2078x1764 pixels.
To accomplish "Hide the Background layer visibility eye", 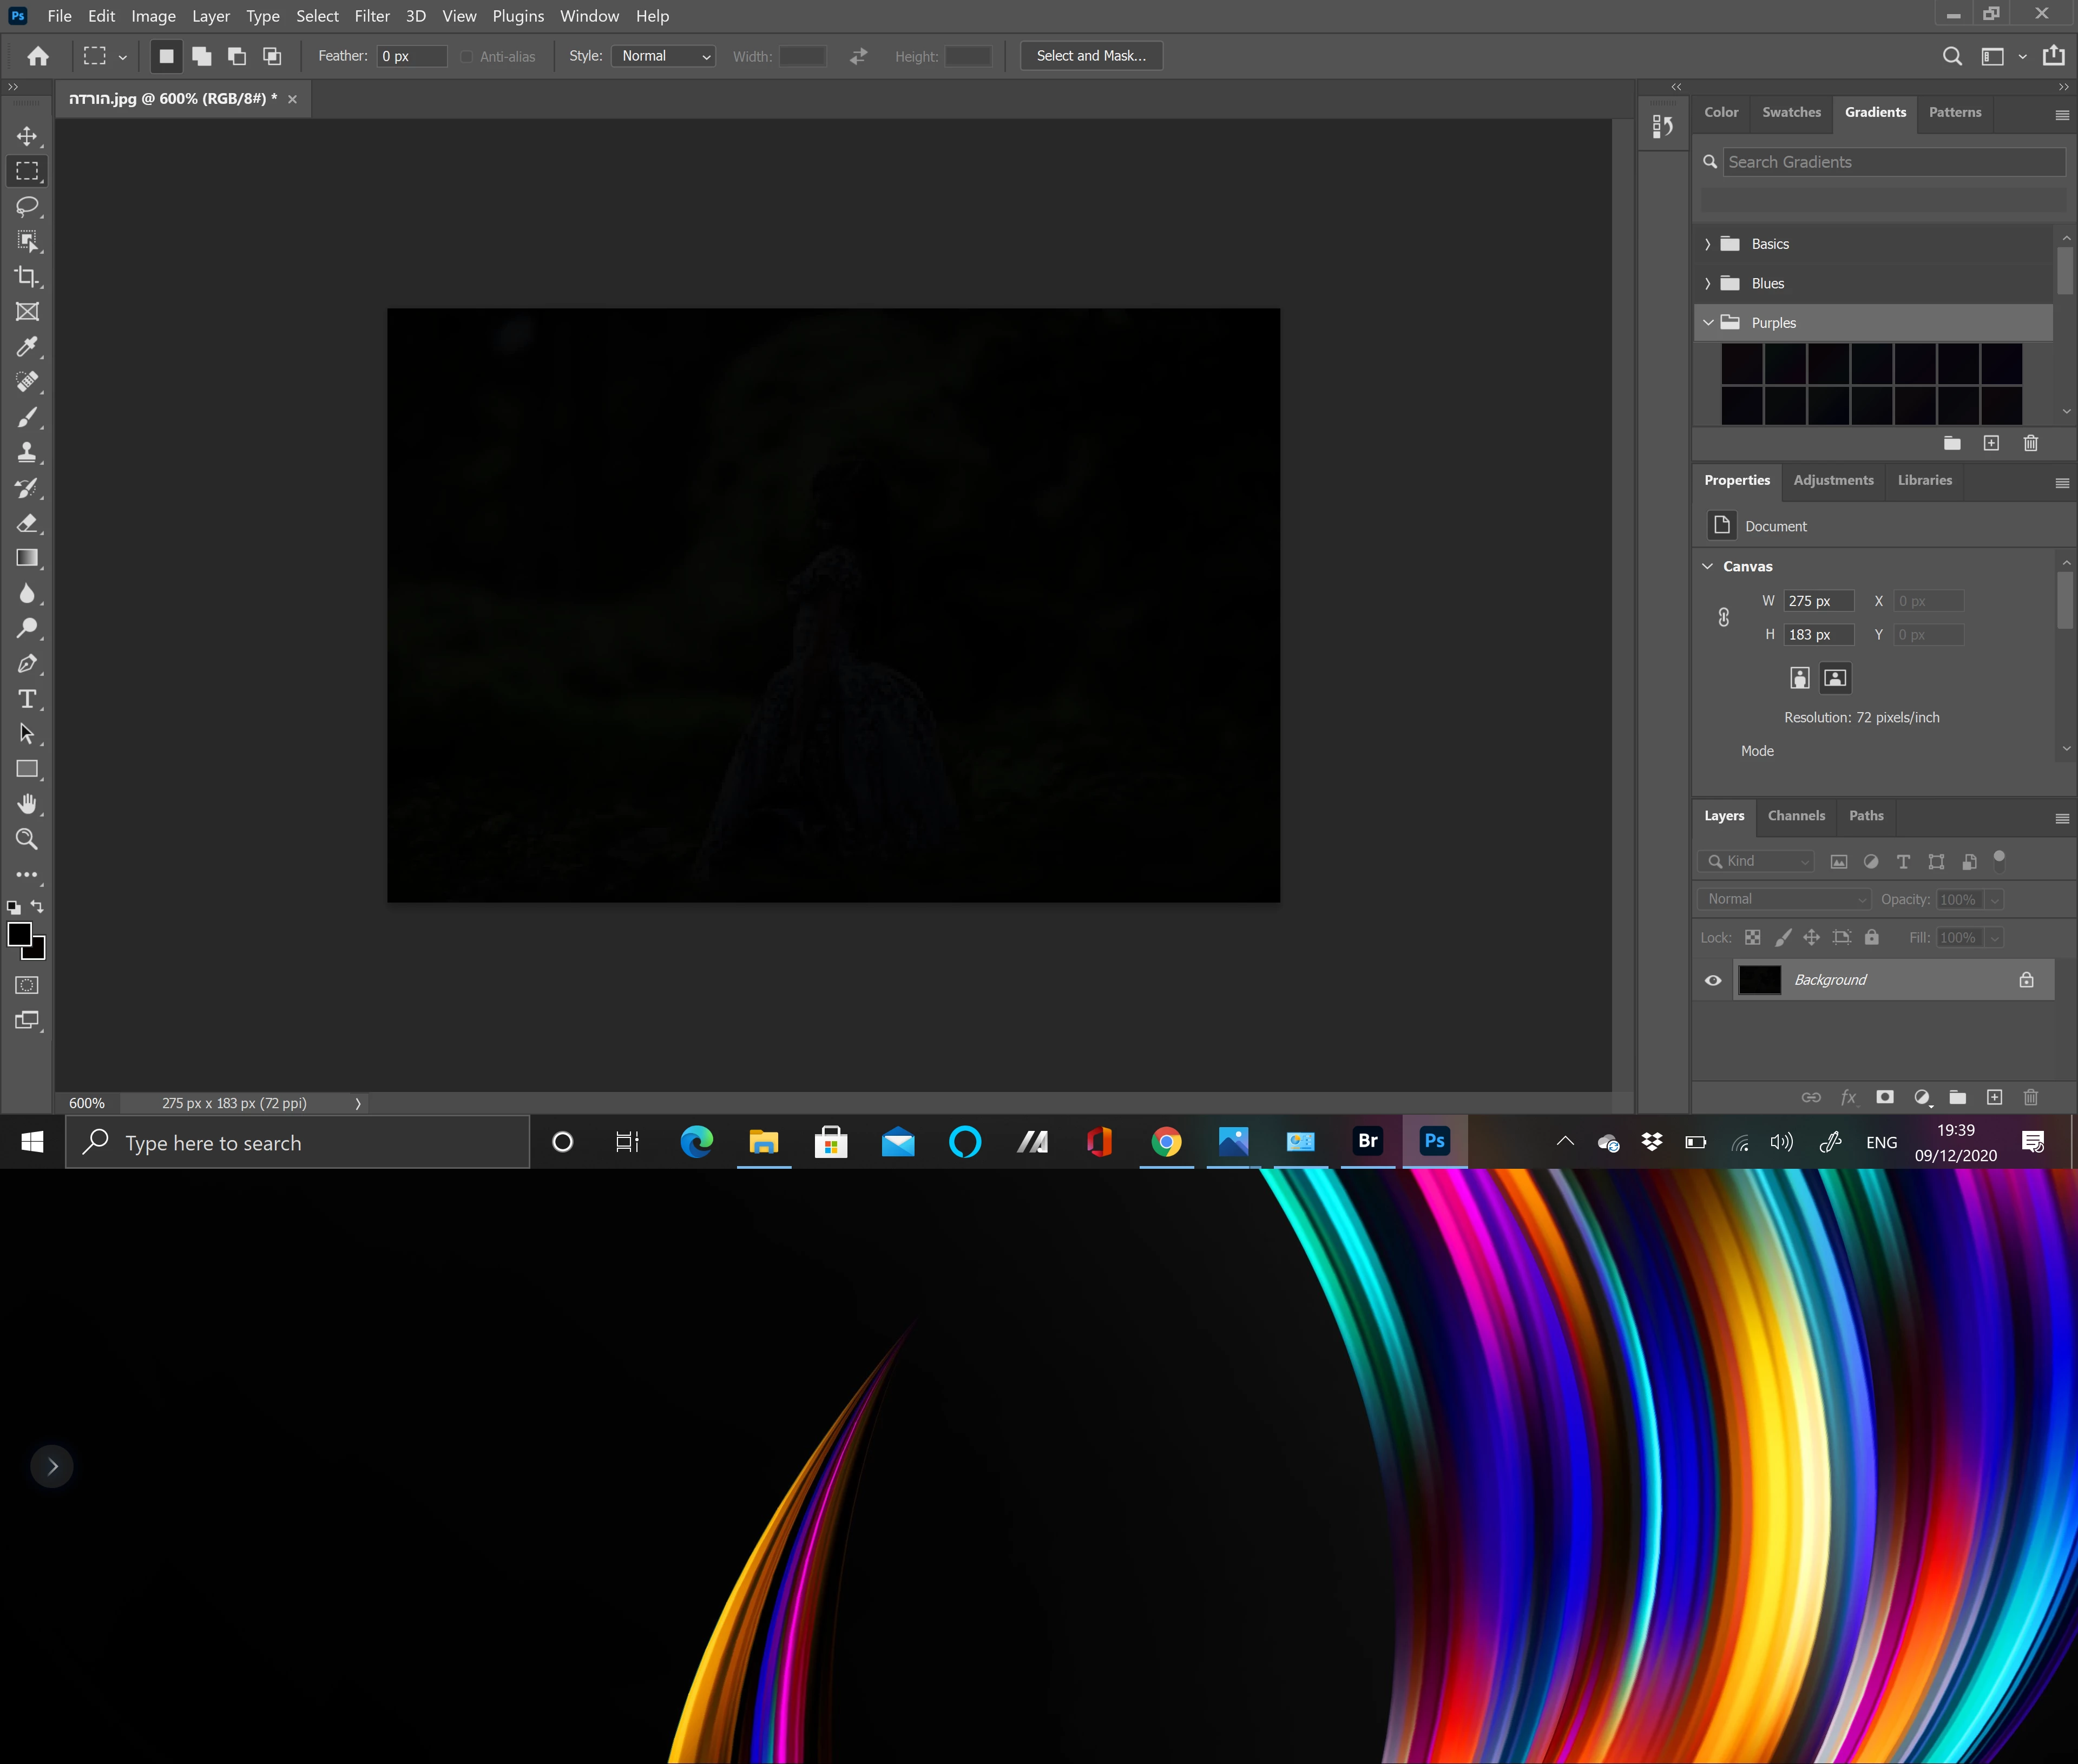I will click(x=1713, y=980).
